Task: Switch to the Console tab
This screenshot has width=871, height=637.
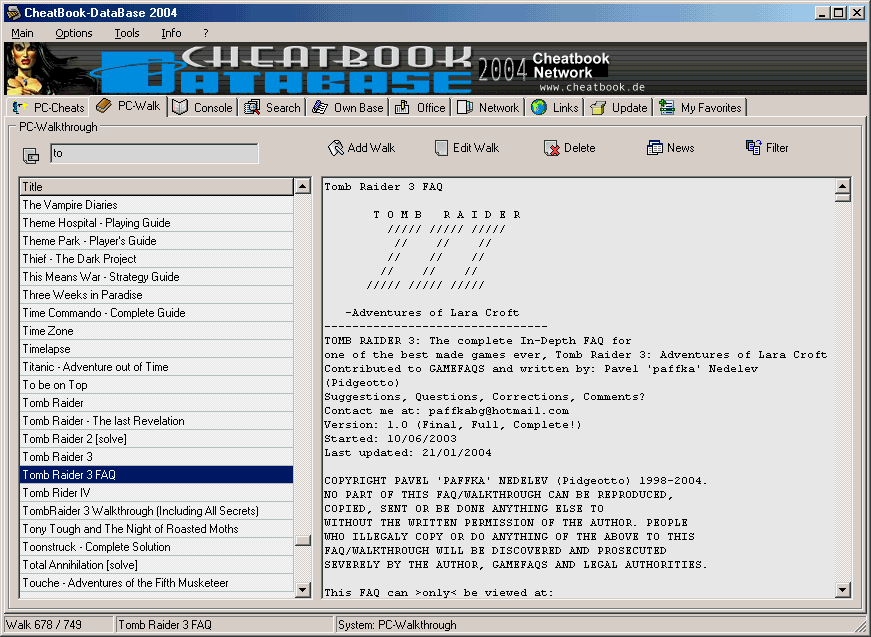Action: pos(202,108)
